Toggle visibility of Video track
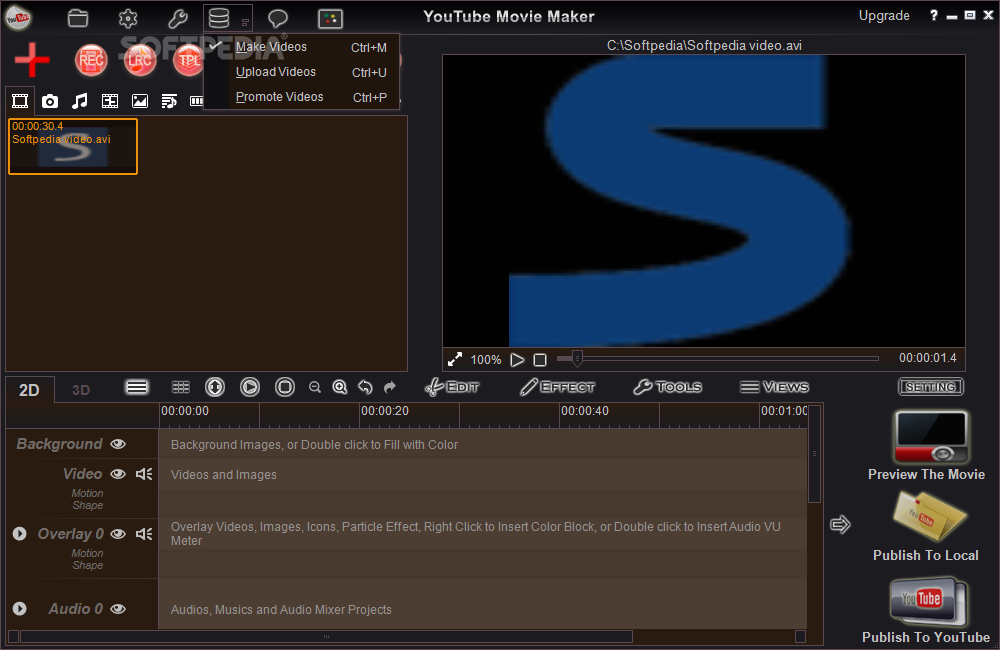1000x650 pixels. click(x=118, y=474)
